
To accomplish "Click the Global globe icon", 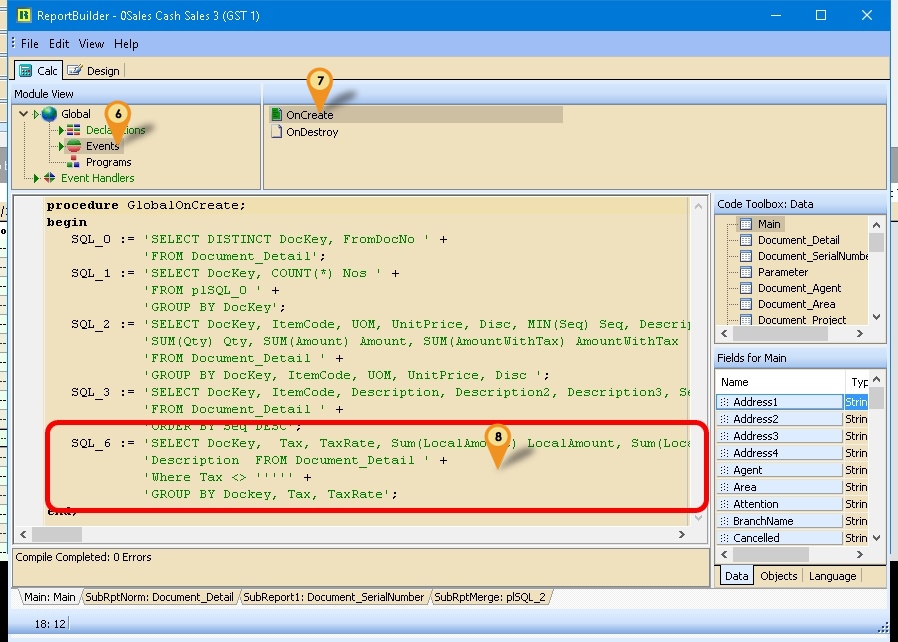I will [50, 114].
